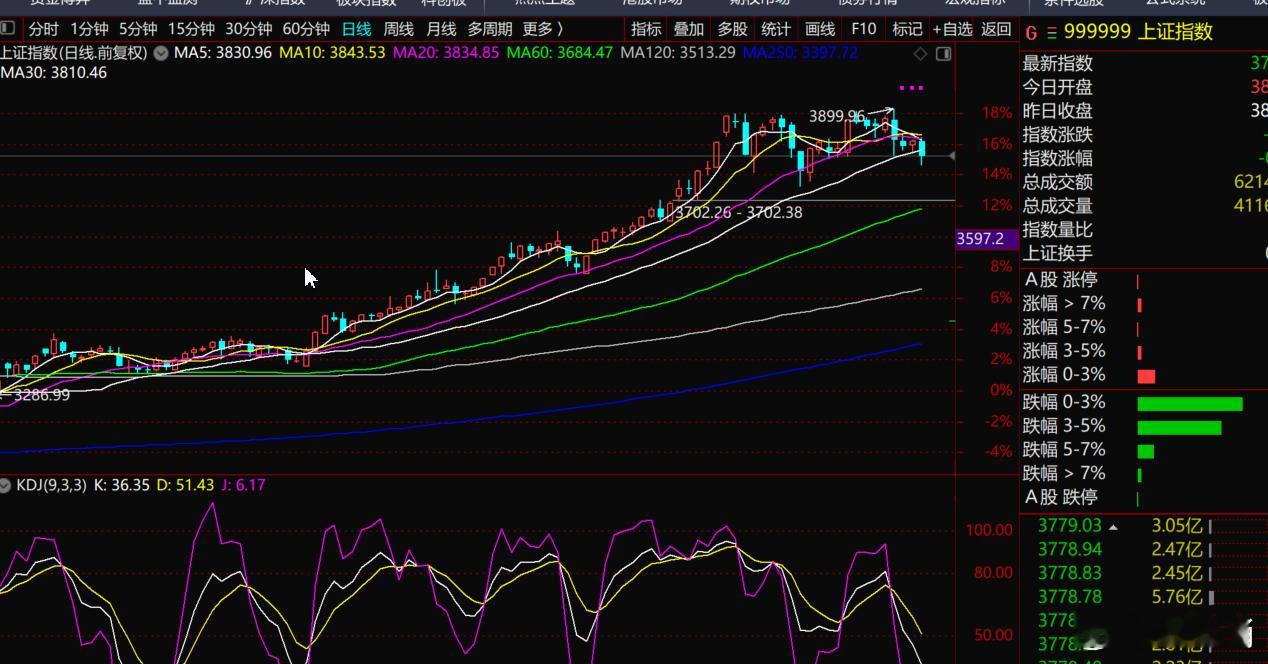
Task: Select the 3778.94 trade row
Action: point(1143,549)
